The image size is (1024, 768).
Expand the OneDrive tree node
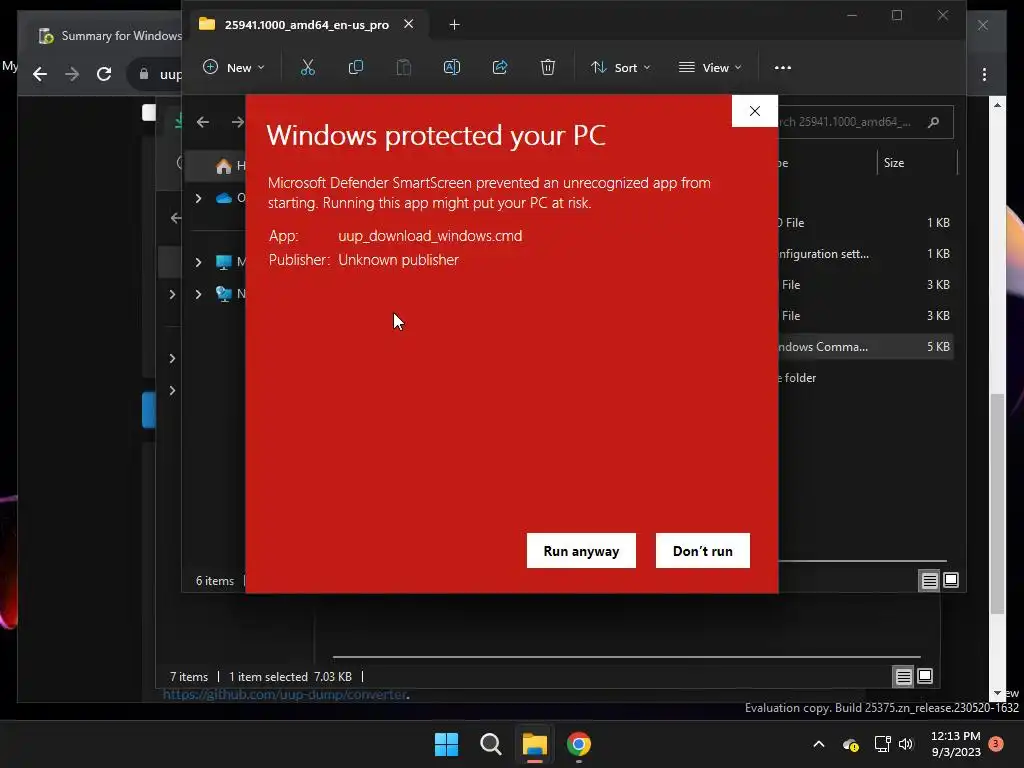[x=199, y=198]
